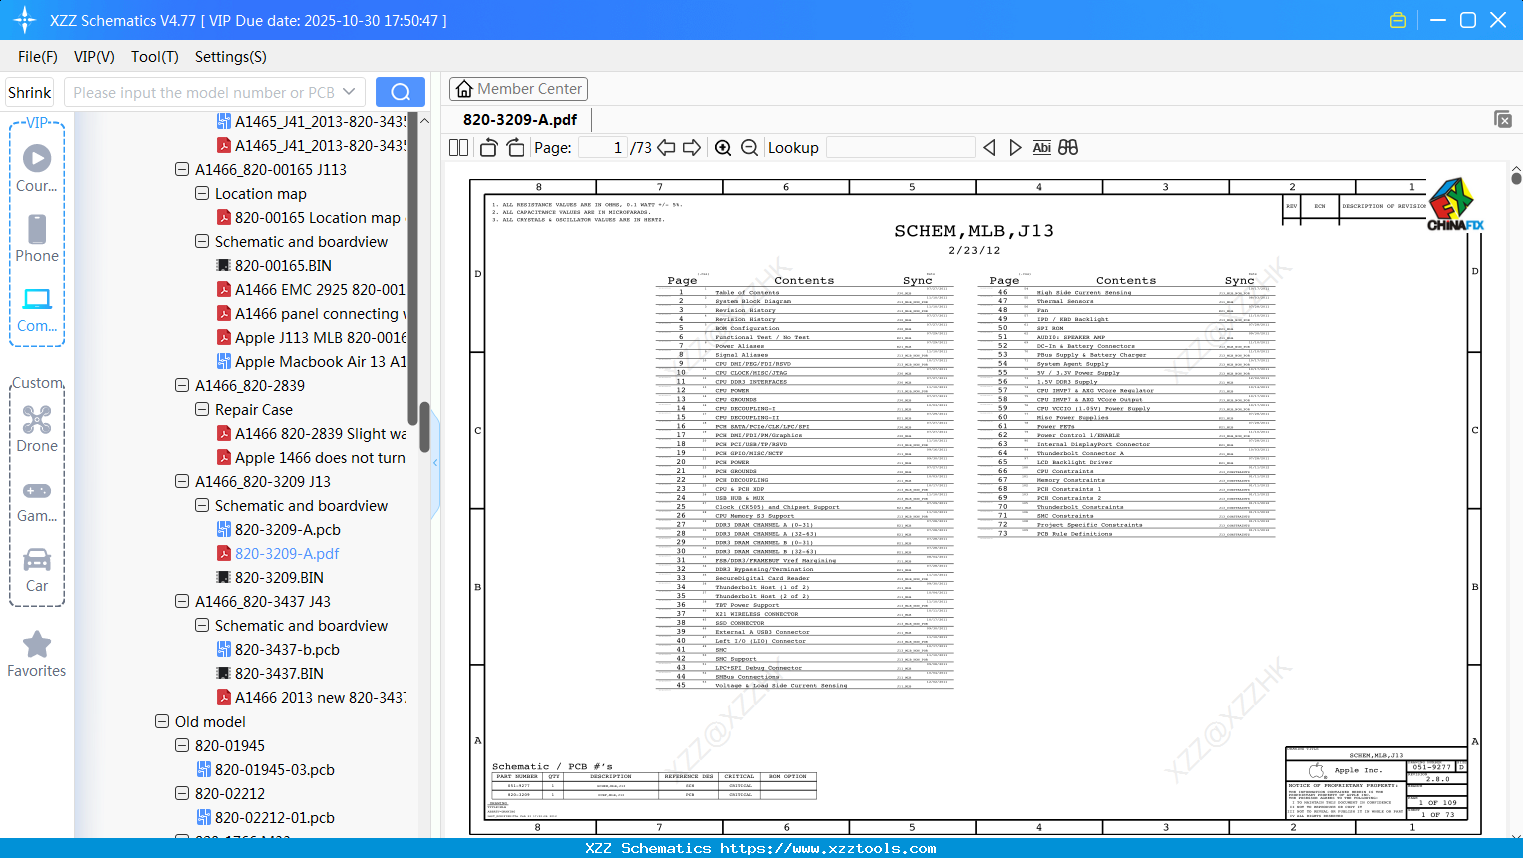Open the www.xzztools.com footer link

[x=828, y=848]
